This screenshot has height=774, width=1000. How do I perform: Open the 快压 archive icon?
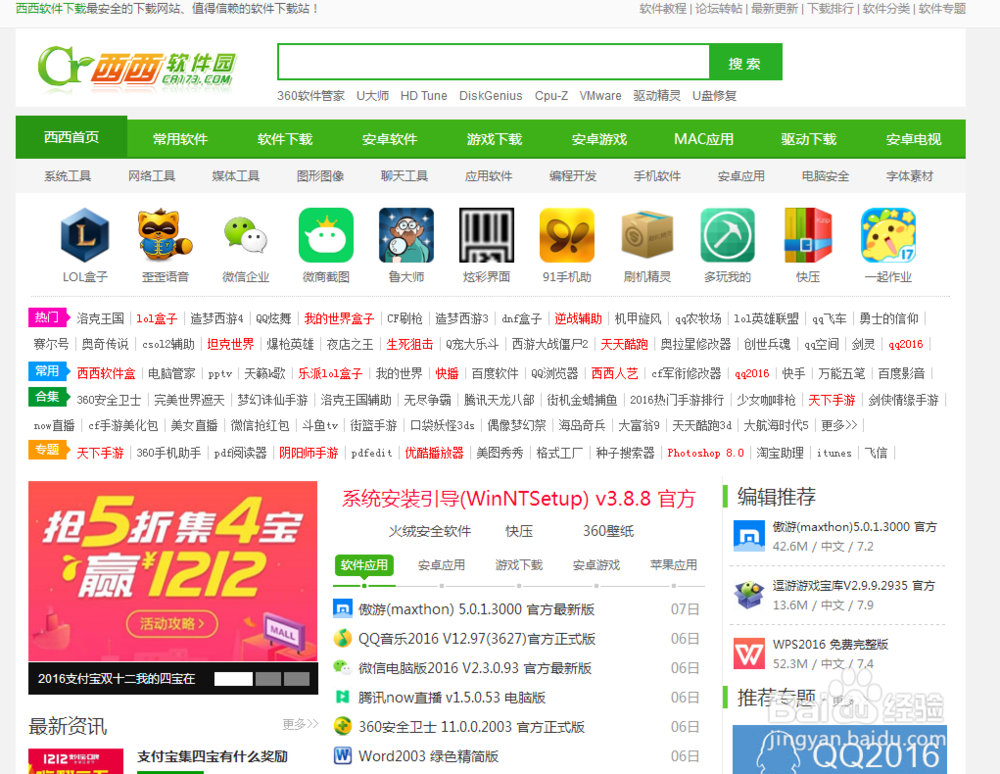click(808, 235)
